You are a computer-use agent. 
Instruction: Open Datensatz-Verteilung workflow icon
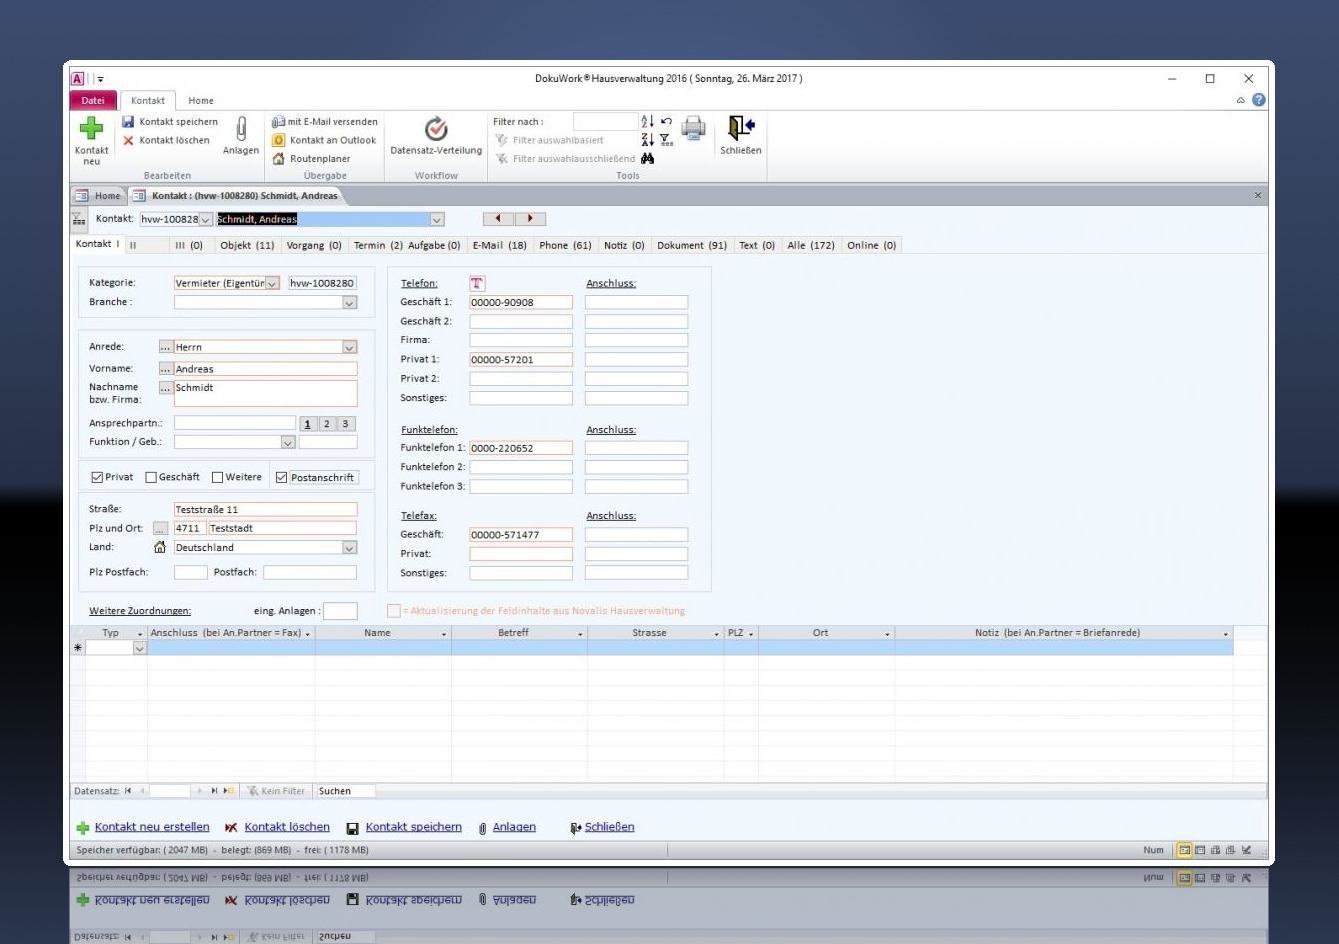436,129
